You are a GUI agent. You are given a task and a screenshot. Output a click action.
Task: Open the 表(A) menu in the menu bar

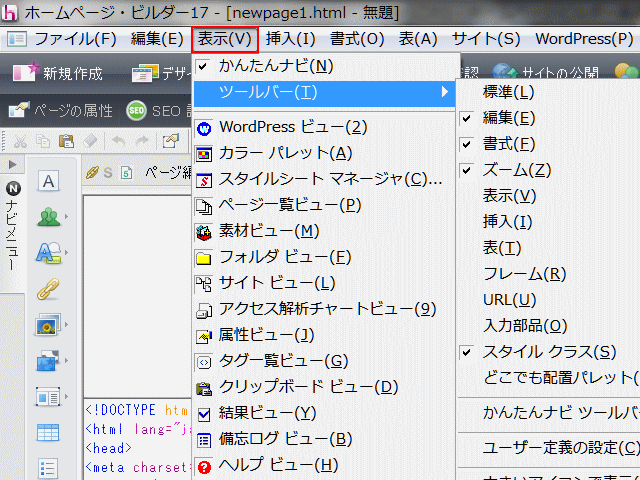pyautogui.click(x=418, y=39)
